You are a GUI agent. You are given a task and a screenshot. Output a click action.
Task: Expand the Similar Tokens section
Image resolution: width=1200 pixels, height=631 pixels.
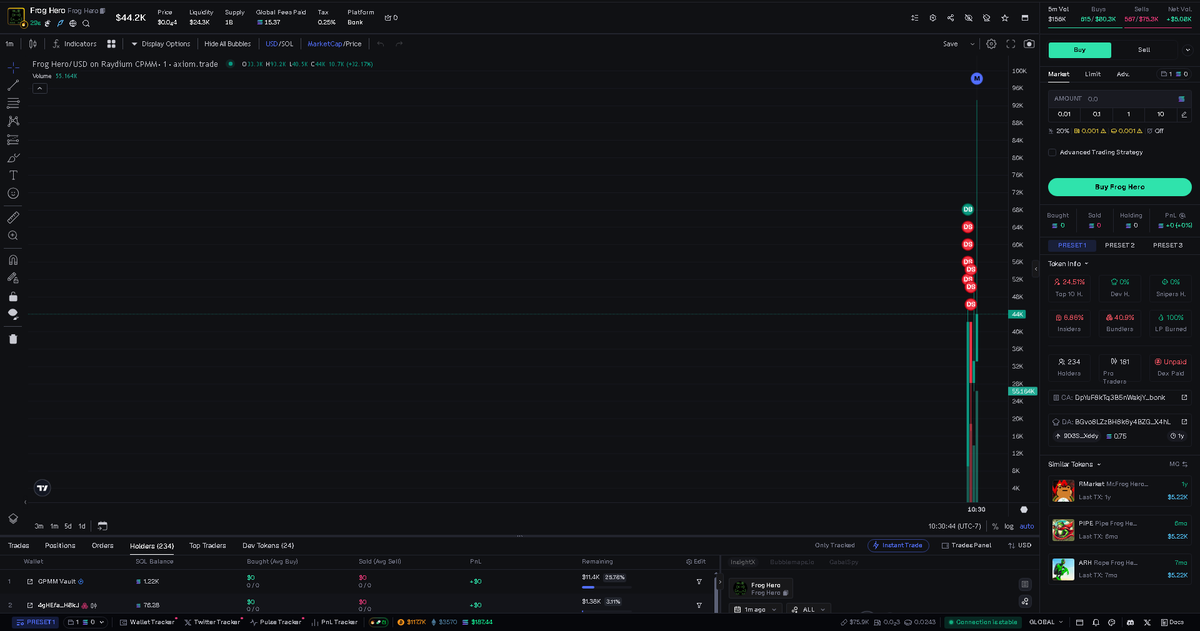click(1074, 464)
